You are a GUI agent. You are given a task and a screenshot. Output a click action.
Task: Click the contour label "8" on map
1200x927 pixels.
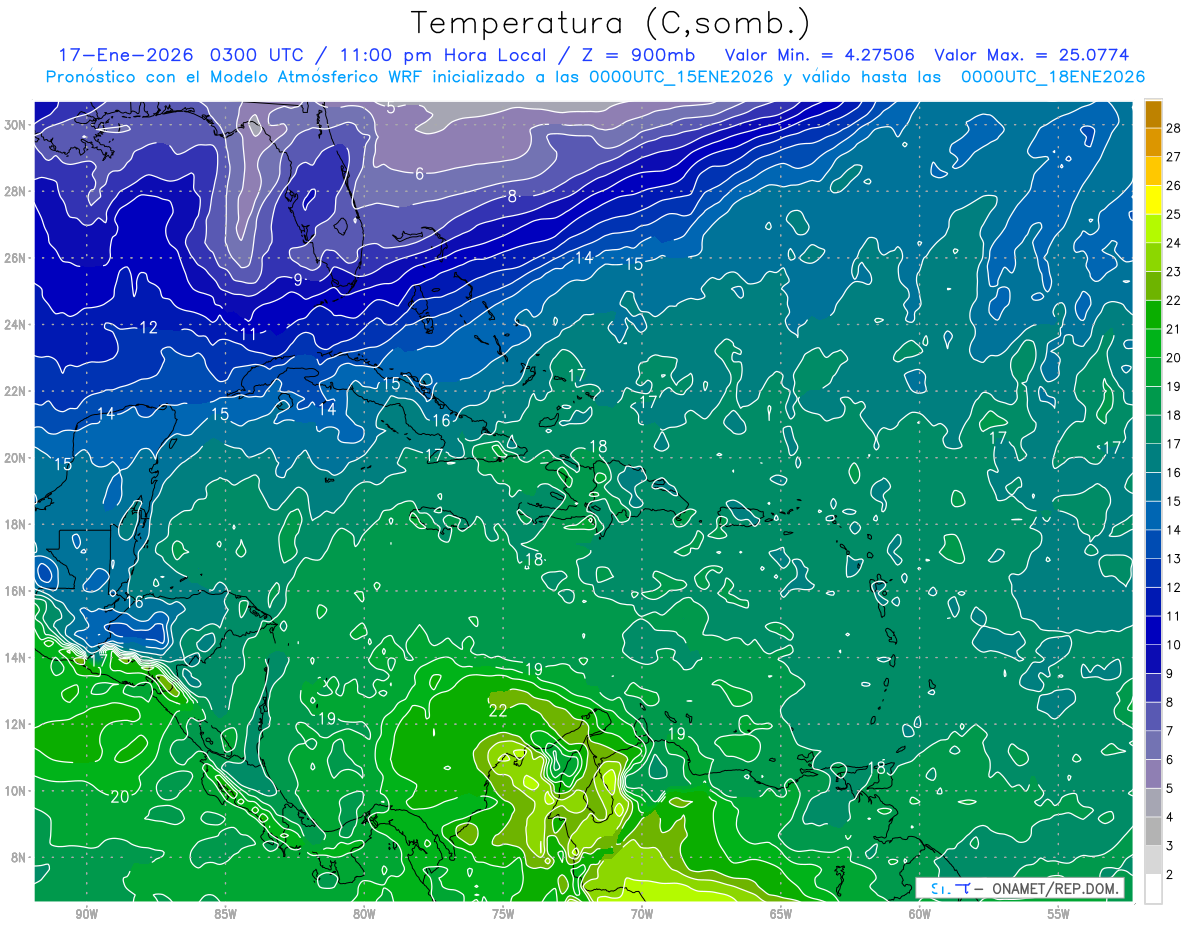(x=512, y=197)
